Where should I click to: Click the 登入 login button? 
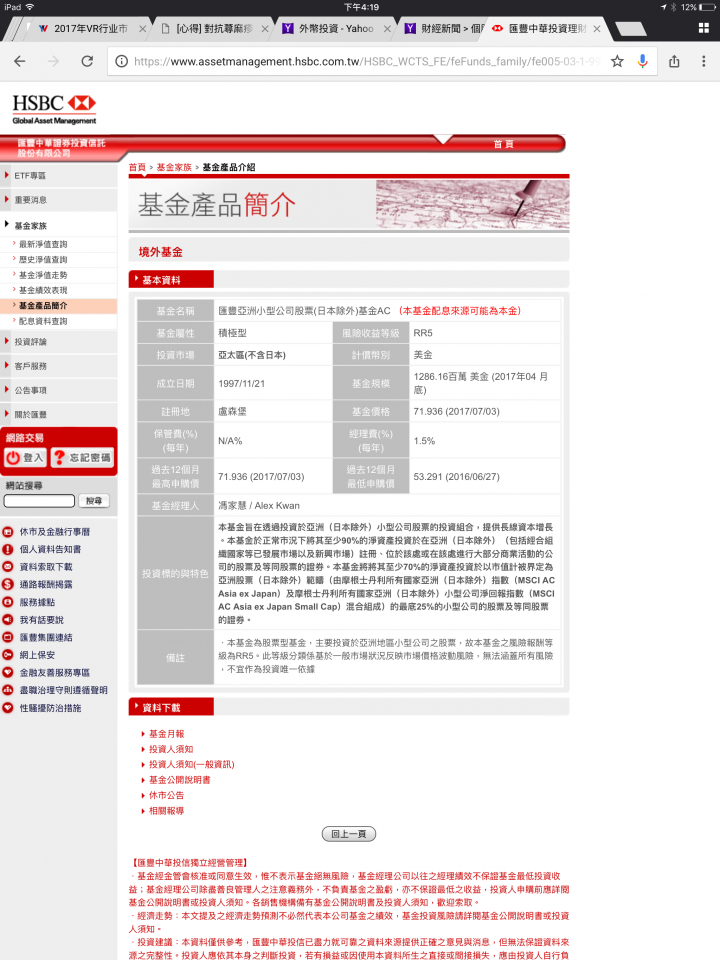25,457
